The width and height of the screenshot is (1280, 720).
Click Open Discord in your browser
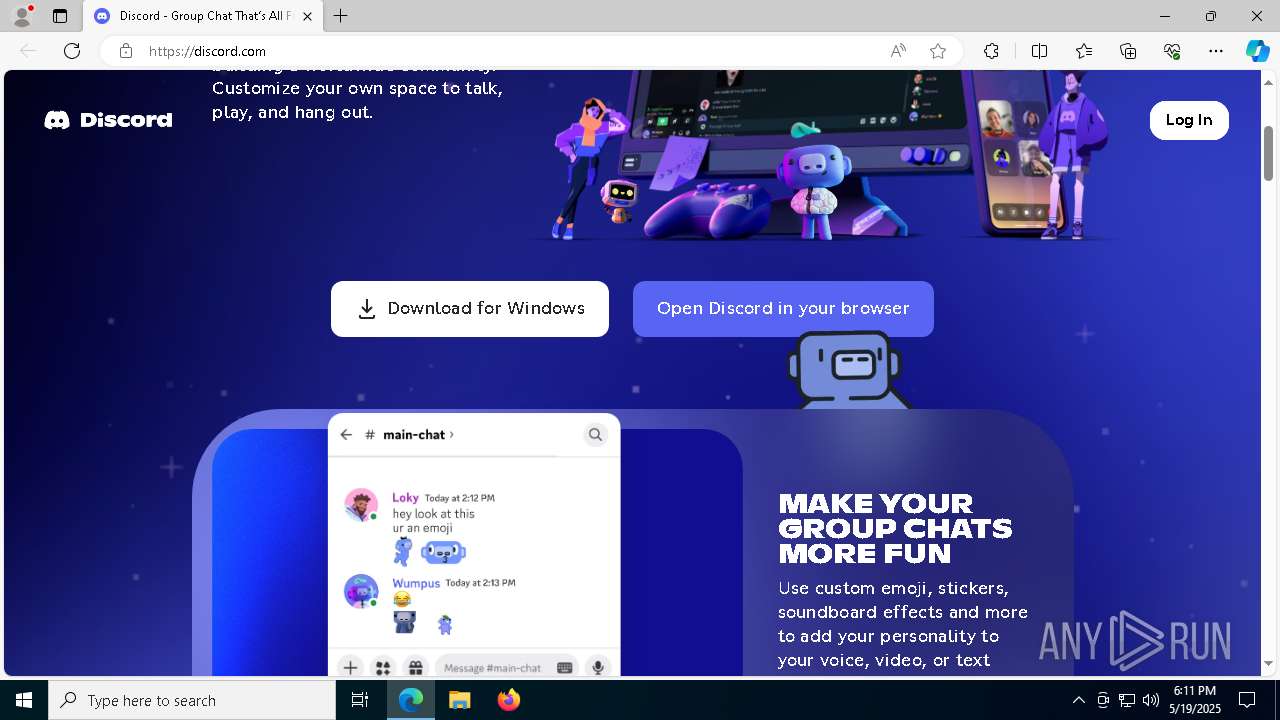click(x=783, y=309)
